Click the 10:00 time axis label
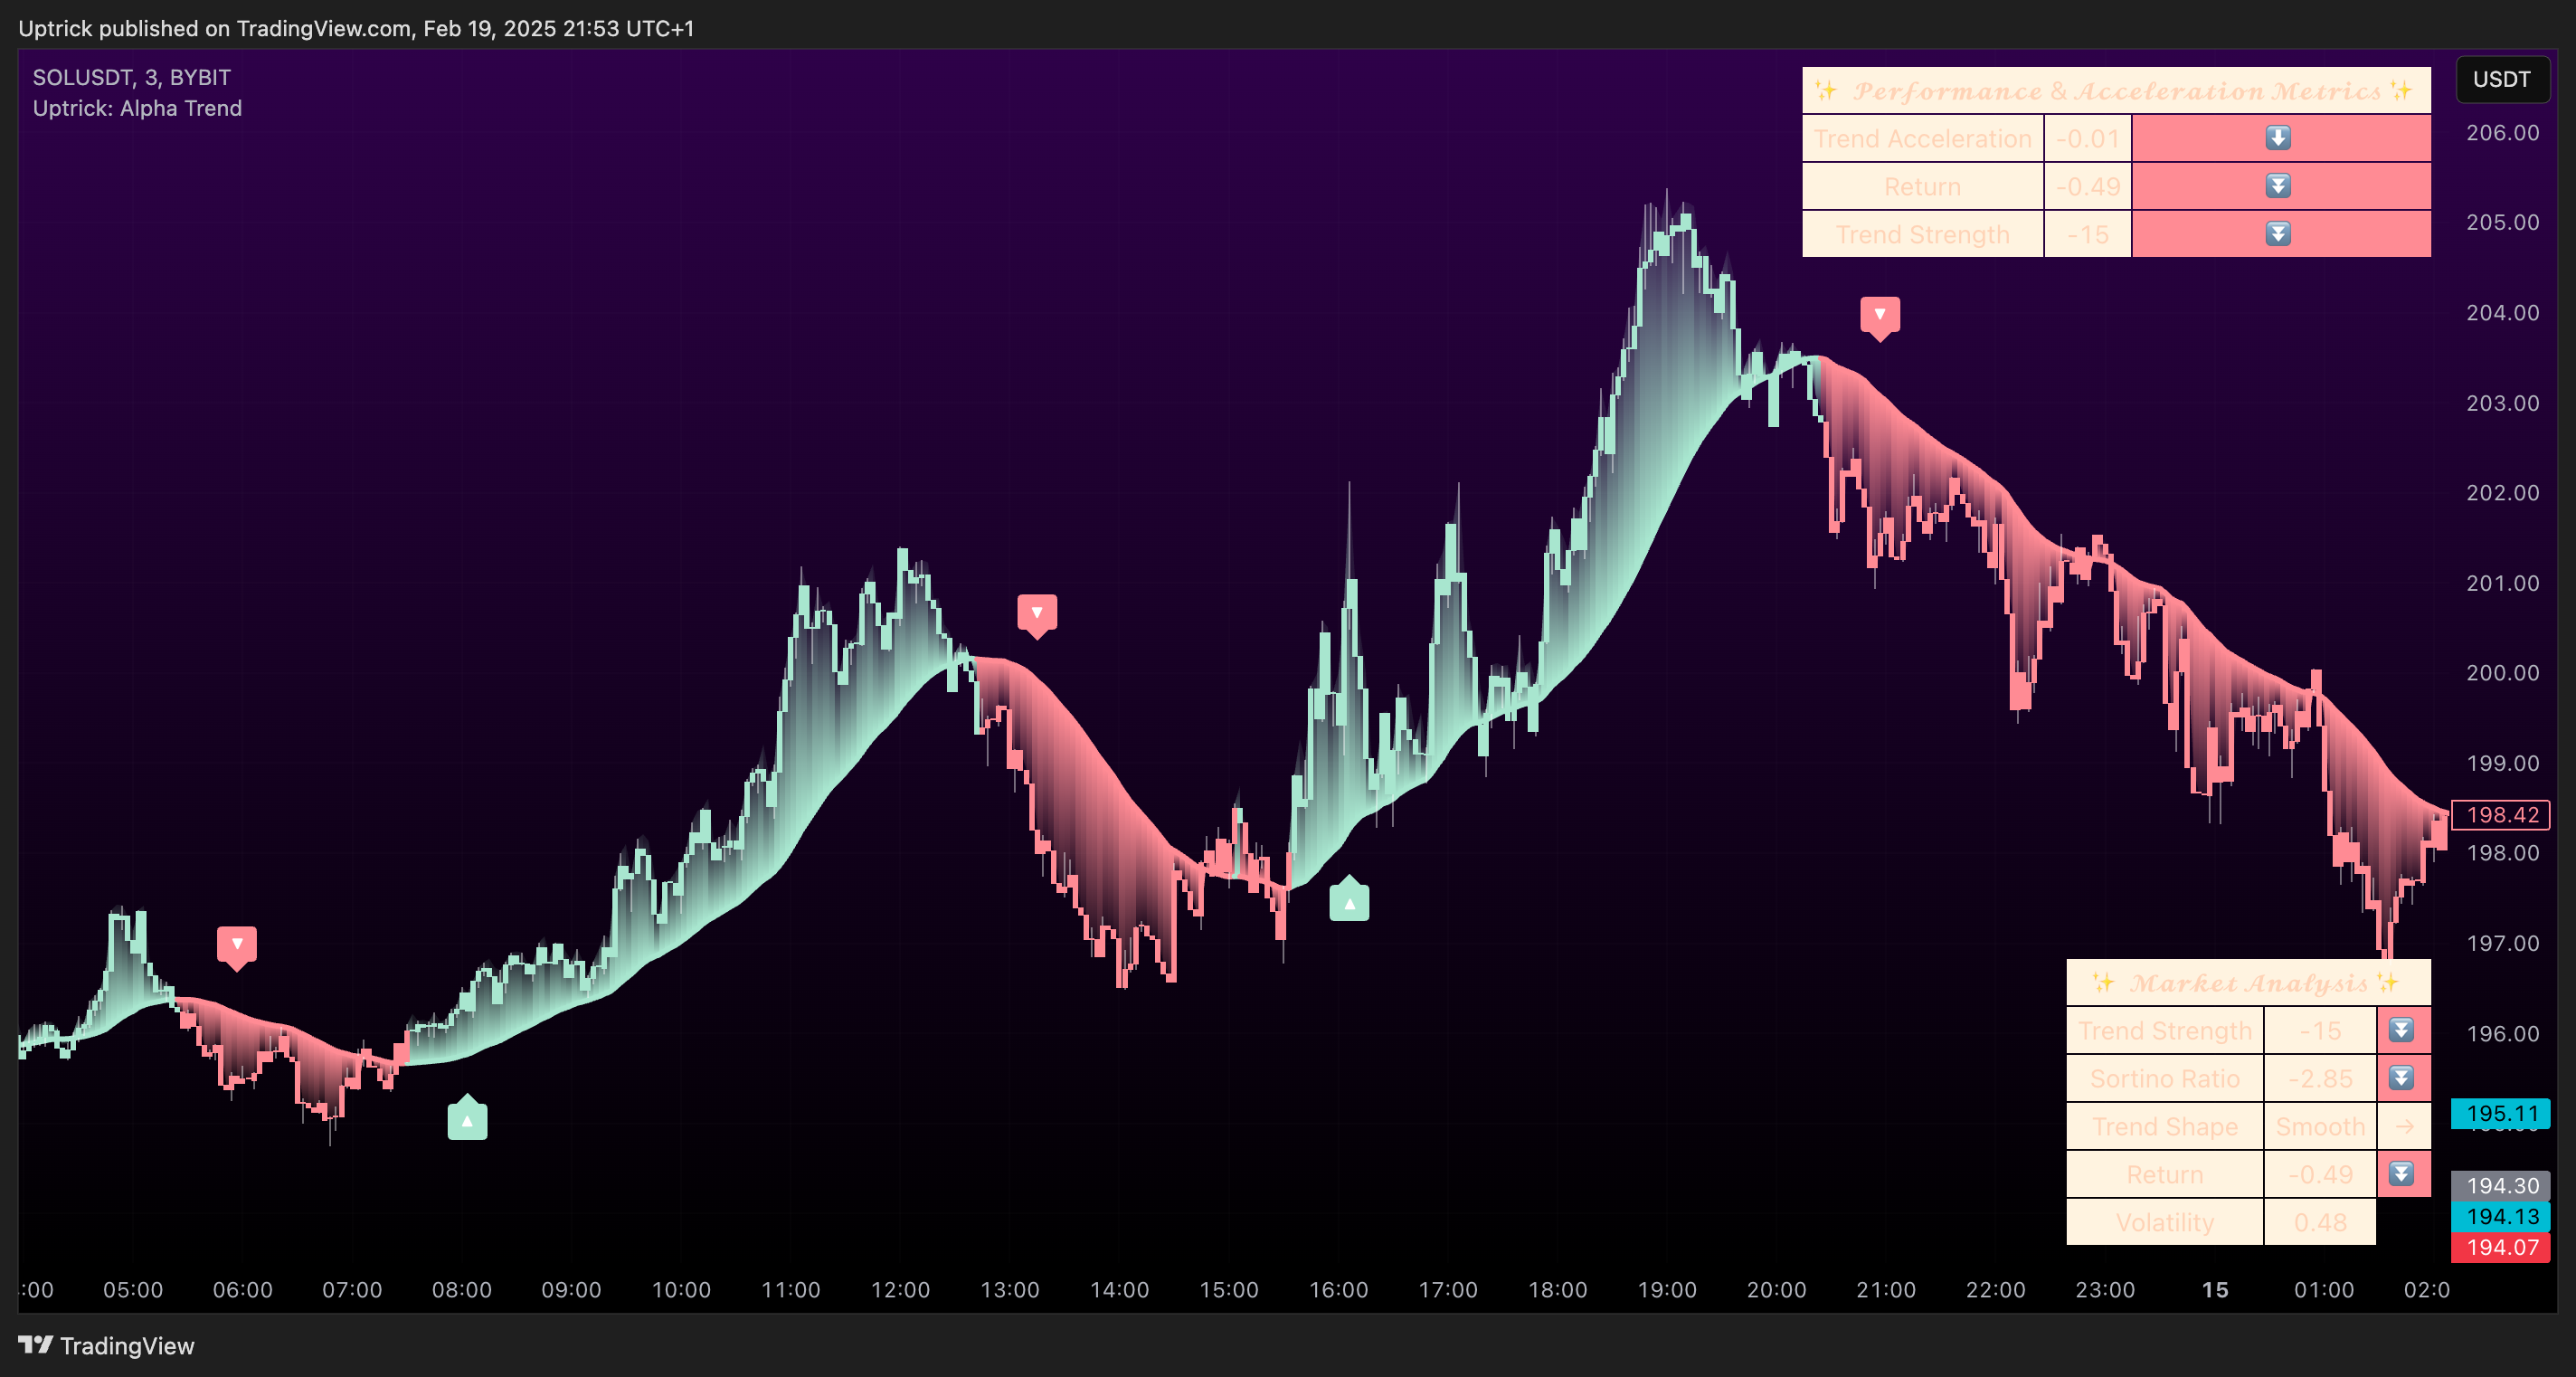This screenshot has width=2576, height=1377. click(681, 1290)
